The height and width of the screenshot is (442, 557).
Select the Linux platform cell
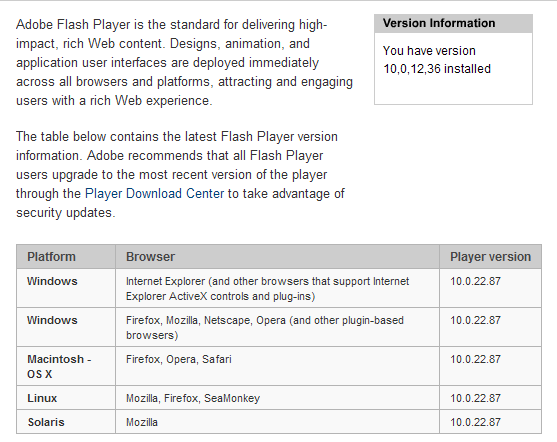click(x=66, y=398)
